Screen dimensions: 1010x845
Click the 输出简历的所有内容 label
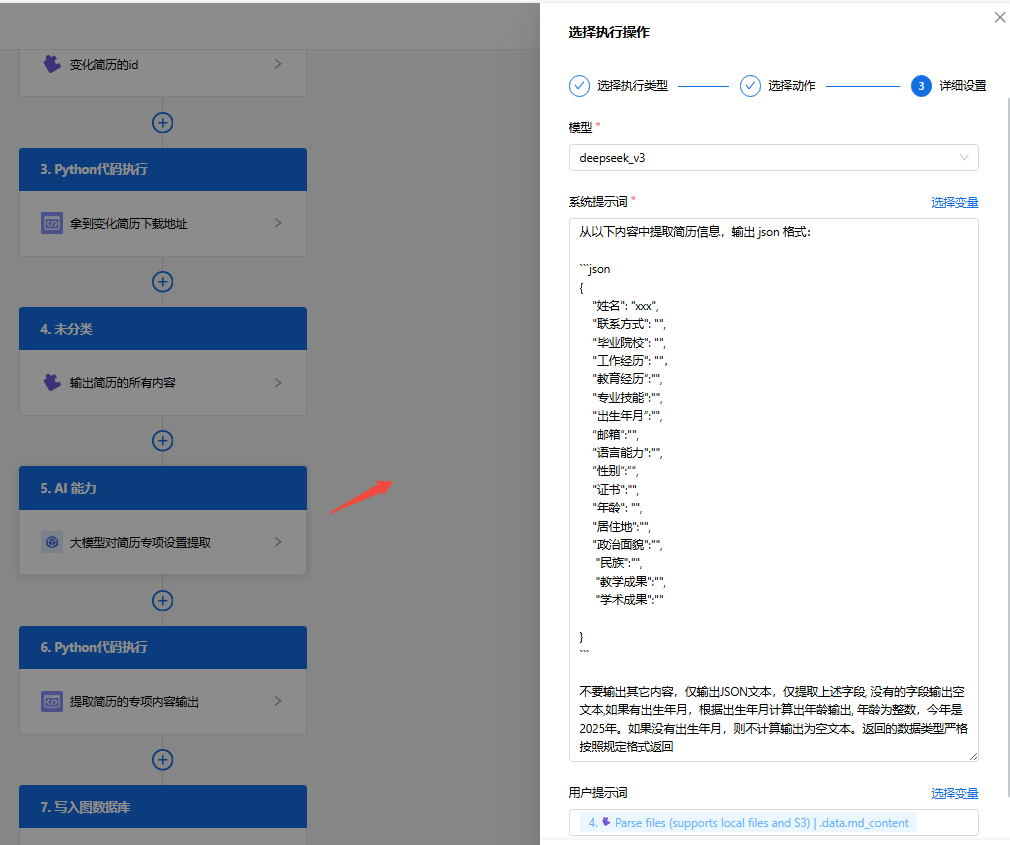click(x=122, y=383)
